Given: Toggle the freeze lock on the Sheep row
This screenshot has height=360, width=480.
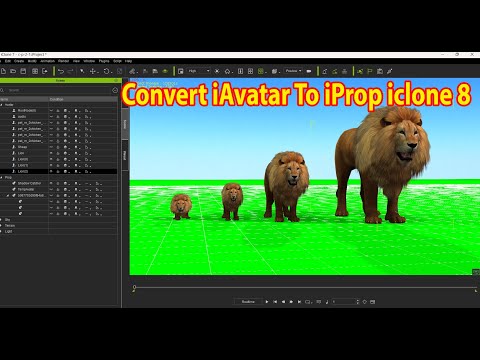Looking at the screenshot, I should pos(58,147).
